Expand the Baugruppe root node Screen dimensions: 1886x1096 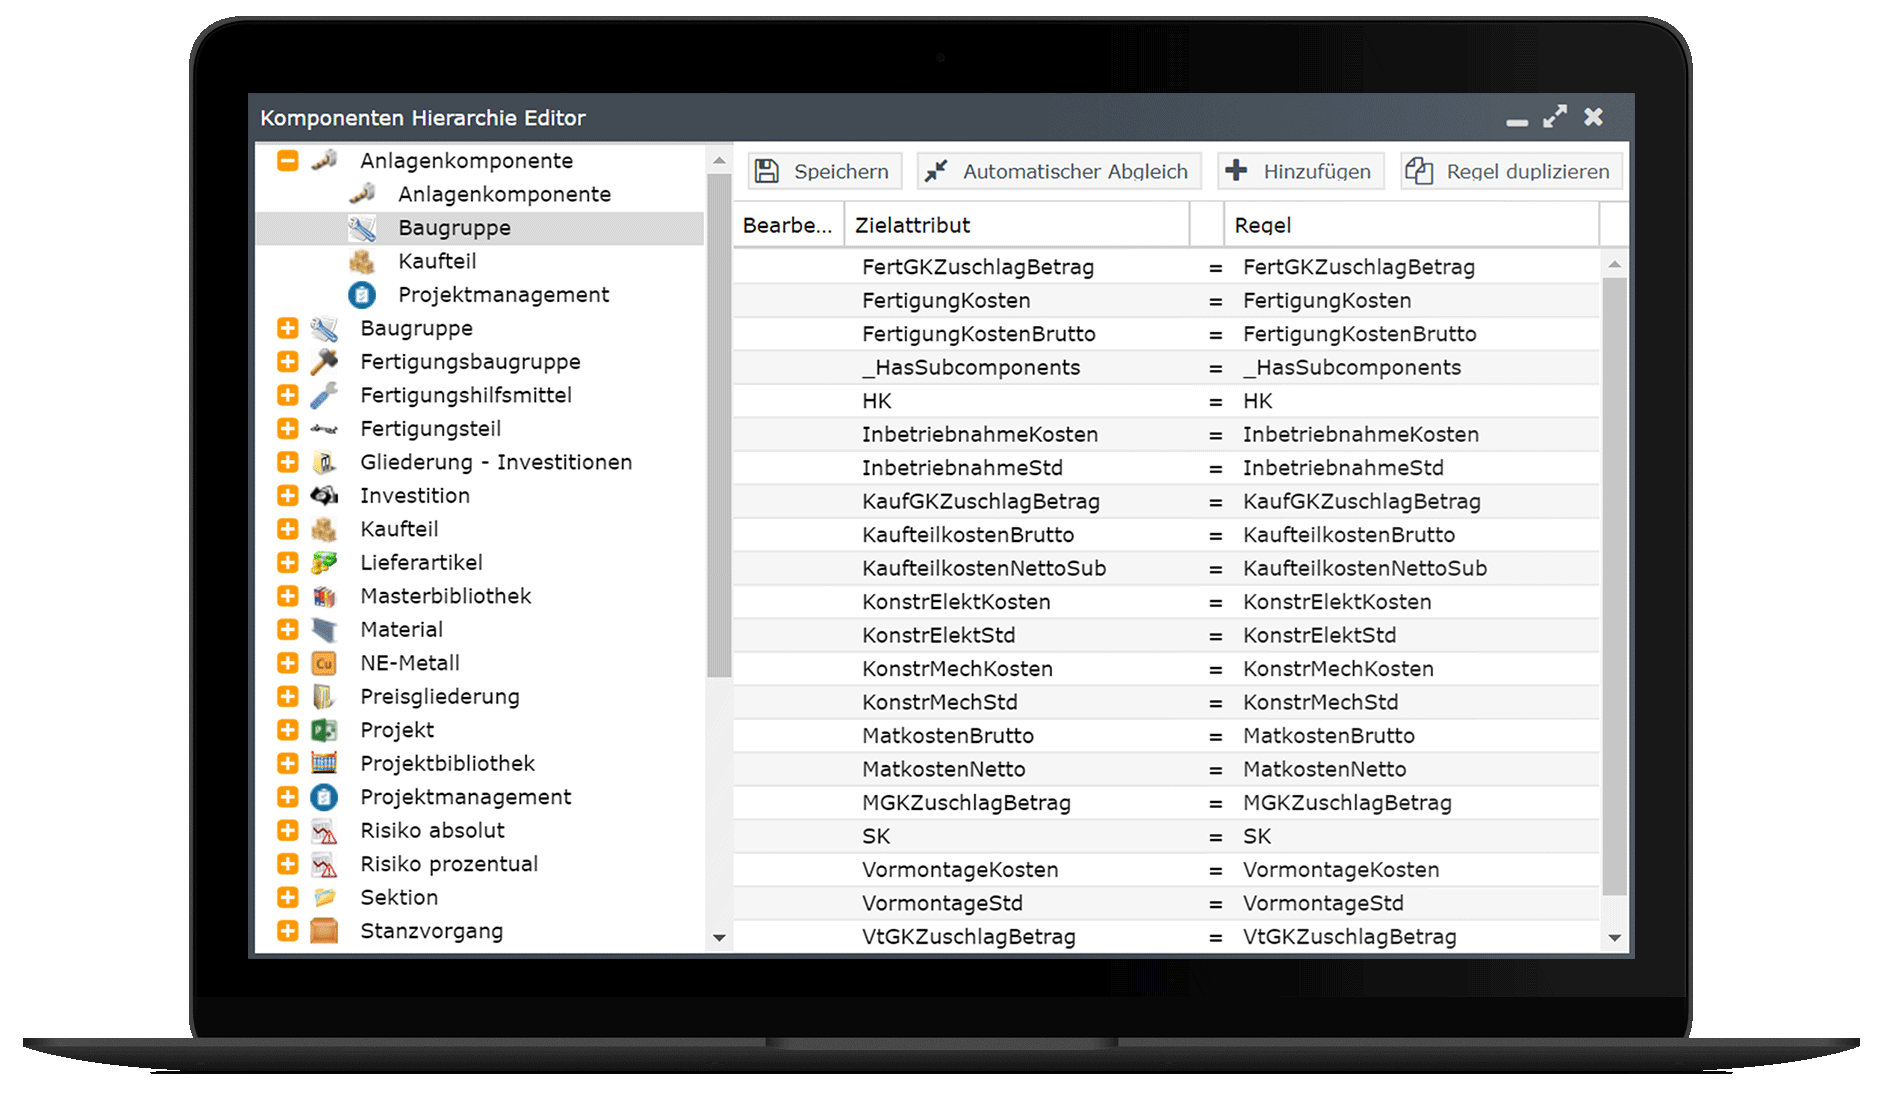pos(288,328)
